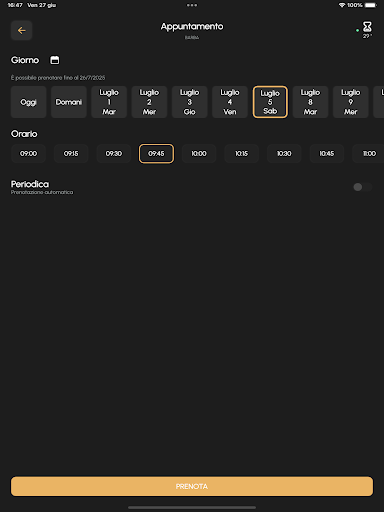
Task: Select the 09:00 time slot
Action: point(28,153)
